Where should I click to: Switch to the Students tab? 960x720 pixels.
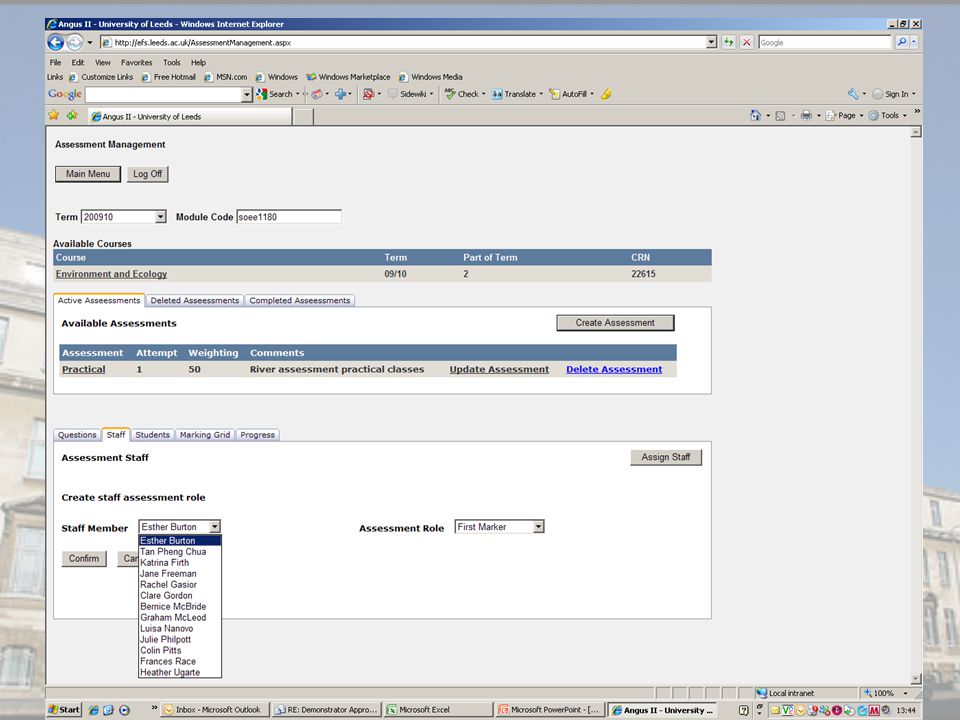pyautogui.click(x=152, y=435)
